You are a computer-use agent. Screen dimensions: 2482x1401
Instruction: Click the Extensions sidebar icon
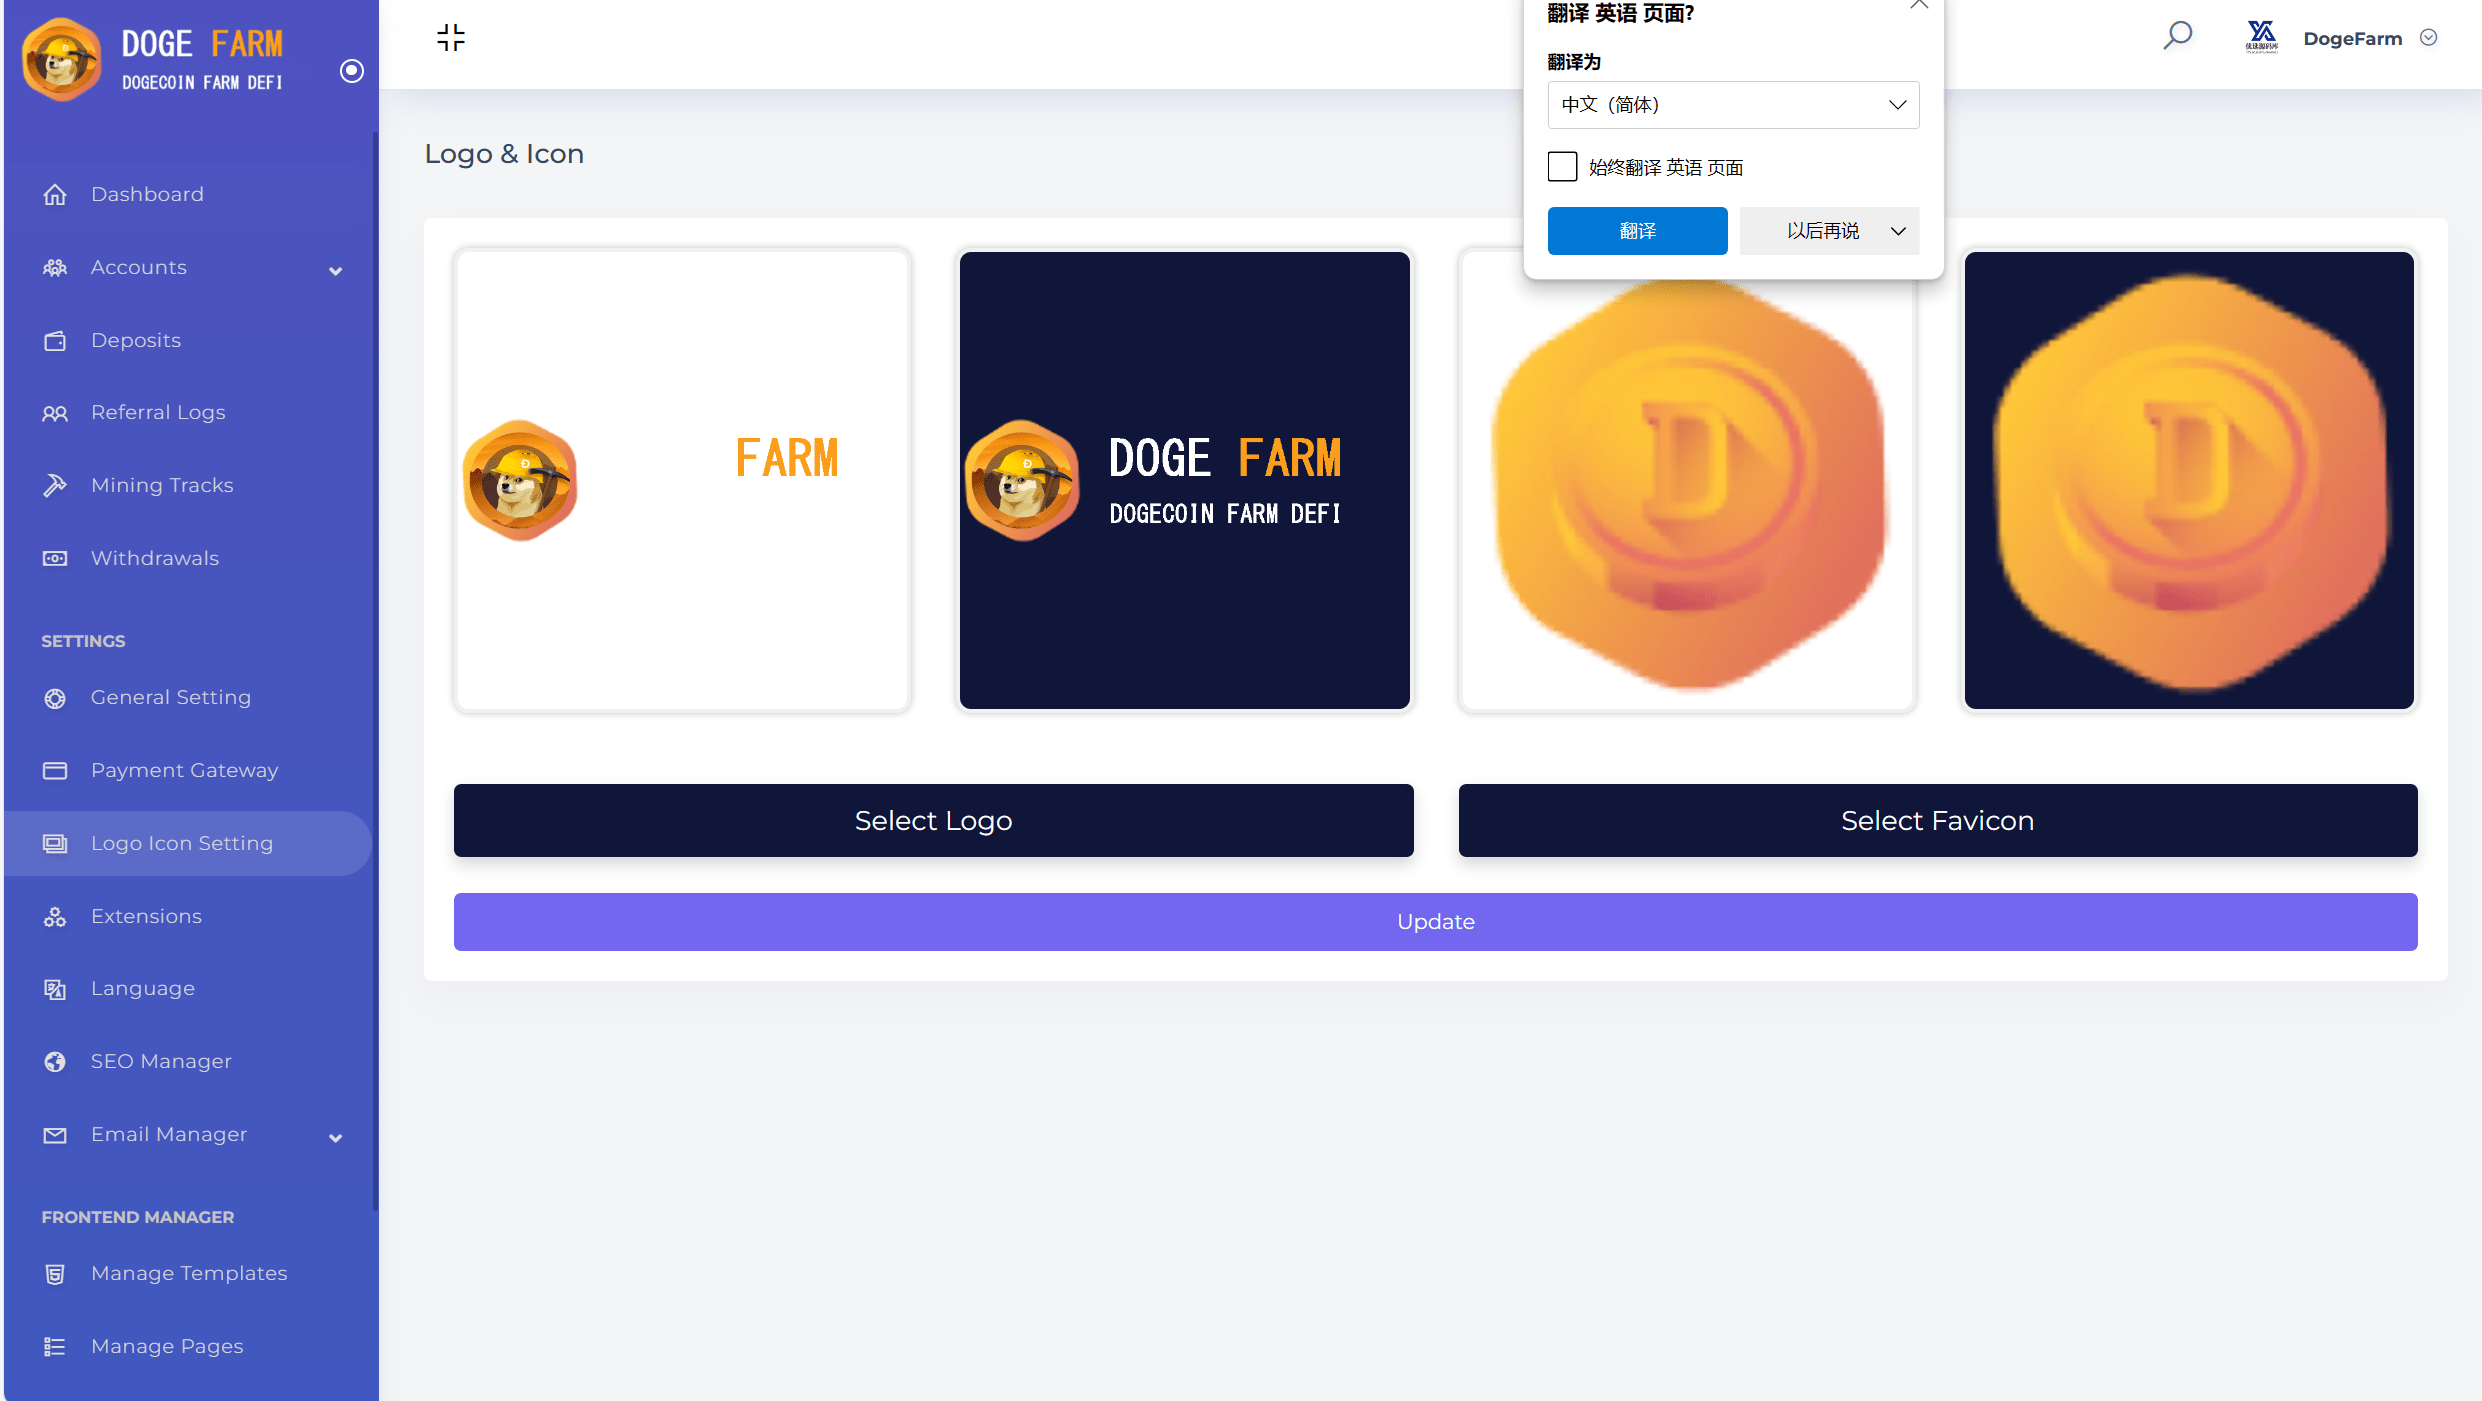[55, 917]
